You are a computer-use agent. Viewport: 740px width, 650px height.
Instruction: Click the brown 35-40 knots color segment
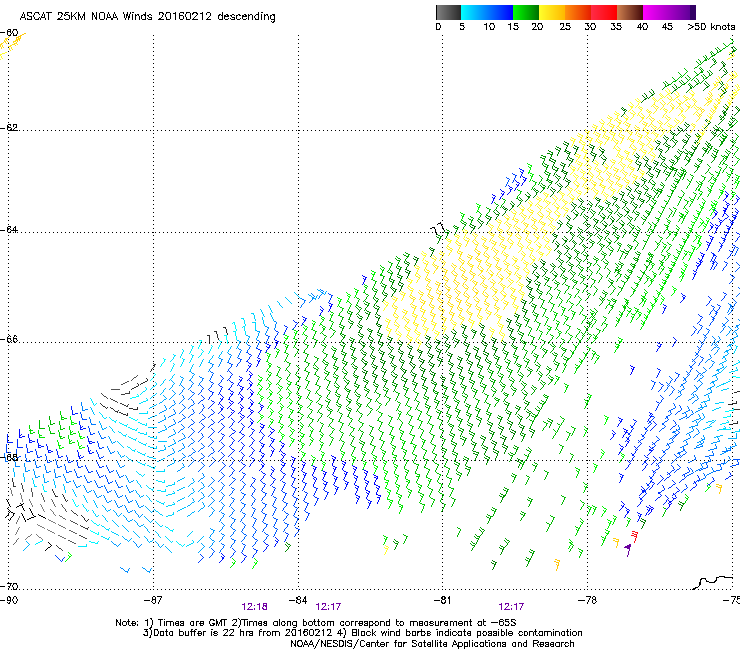coord(630,12)
